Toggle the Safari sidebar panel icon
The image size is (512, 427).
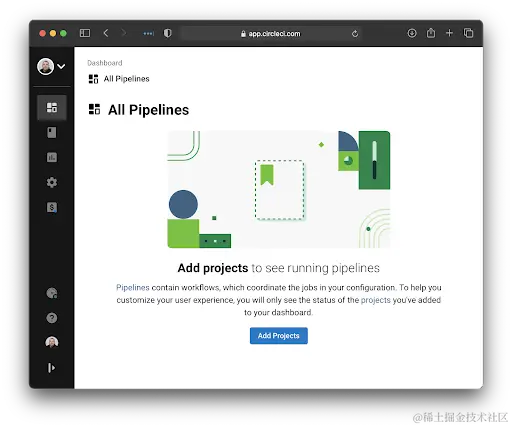coord(85,33)
